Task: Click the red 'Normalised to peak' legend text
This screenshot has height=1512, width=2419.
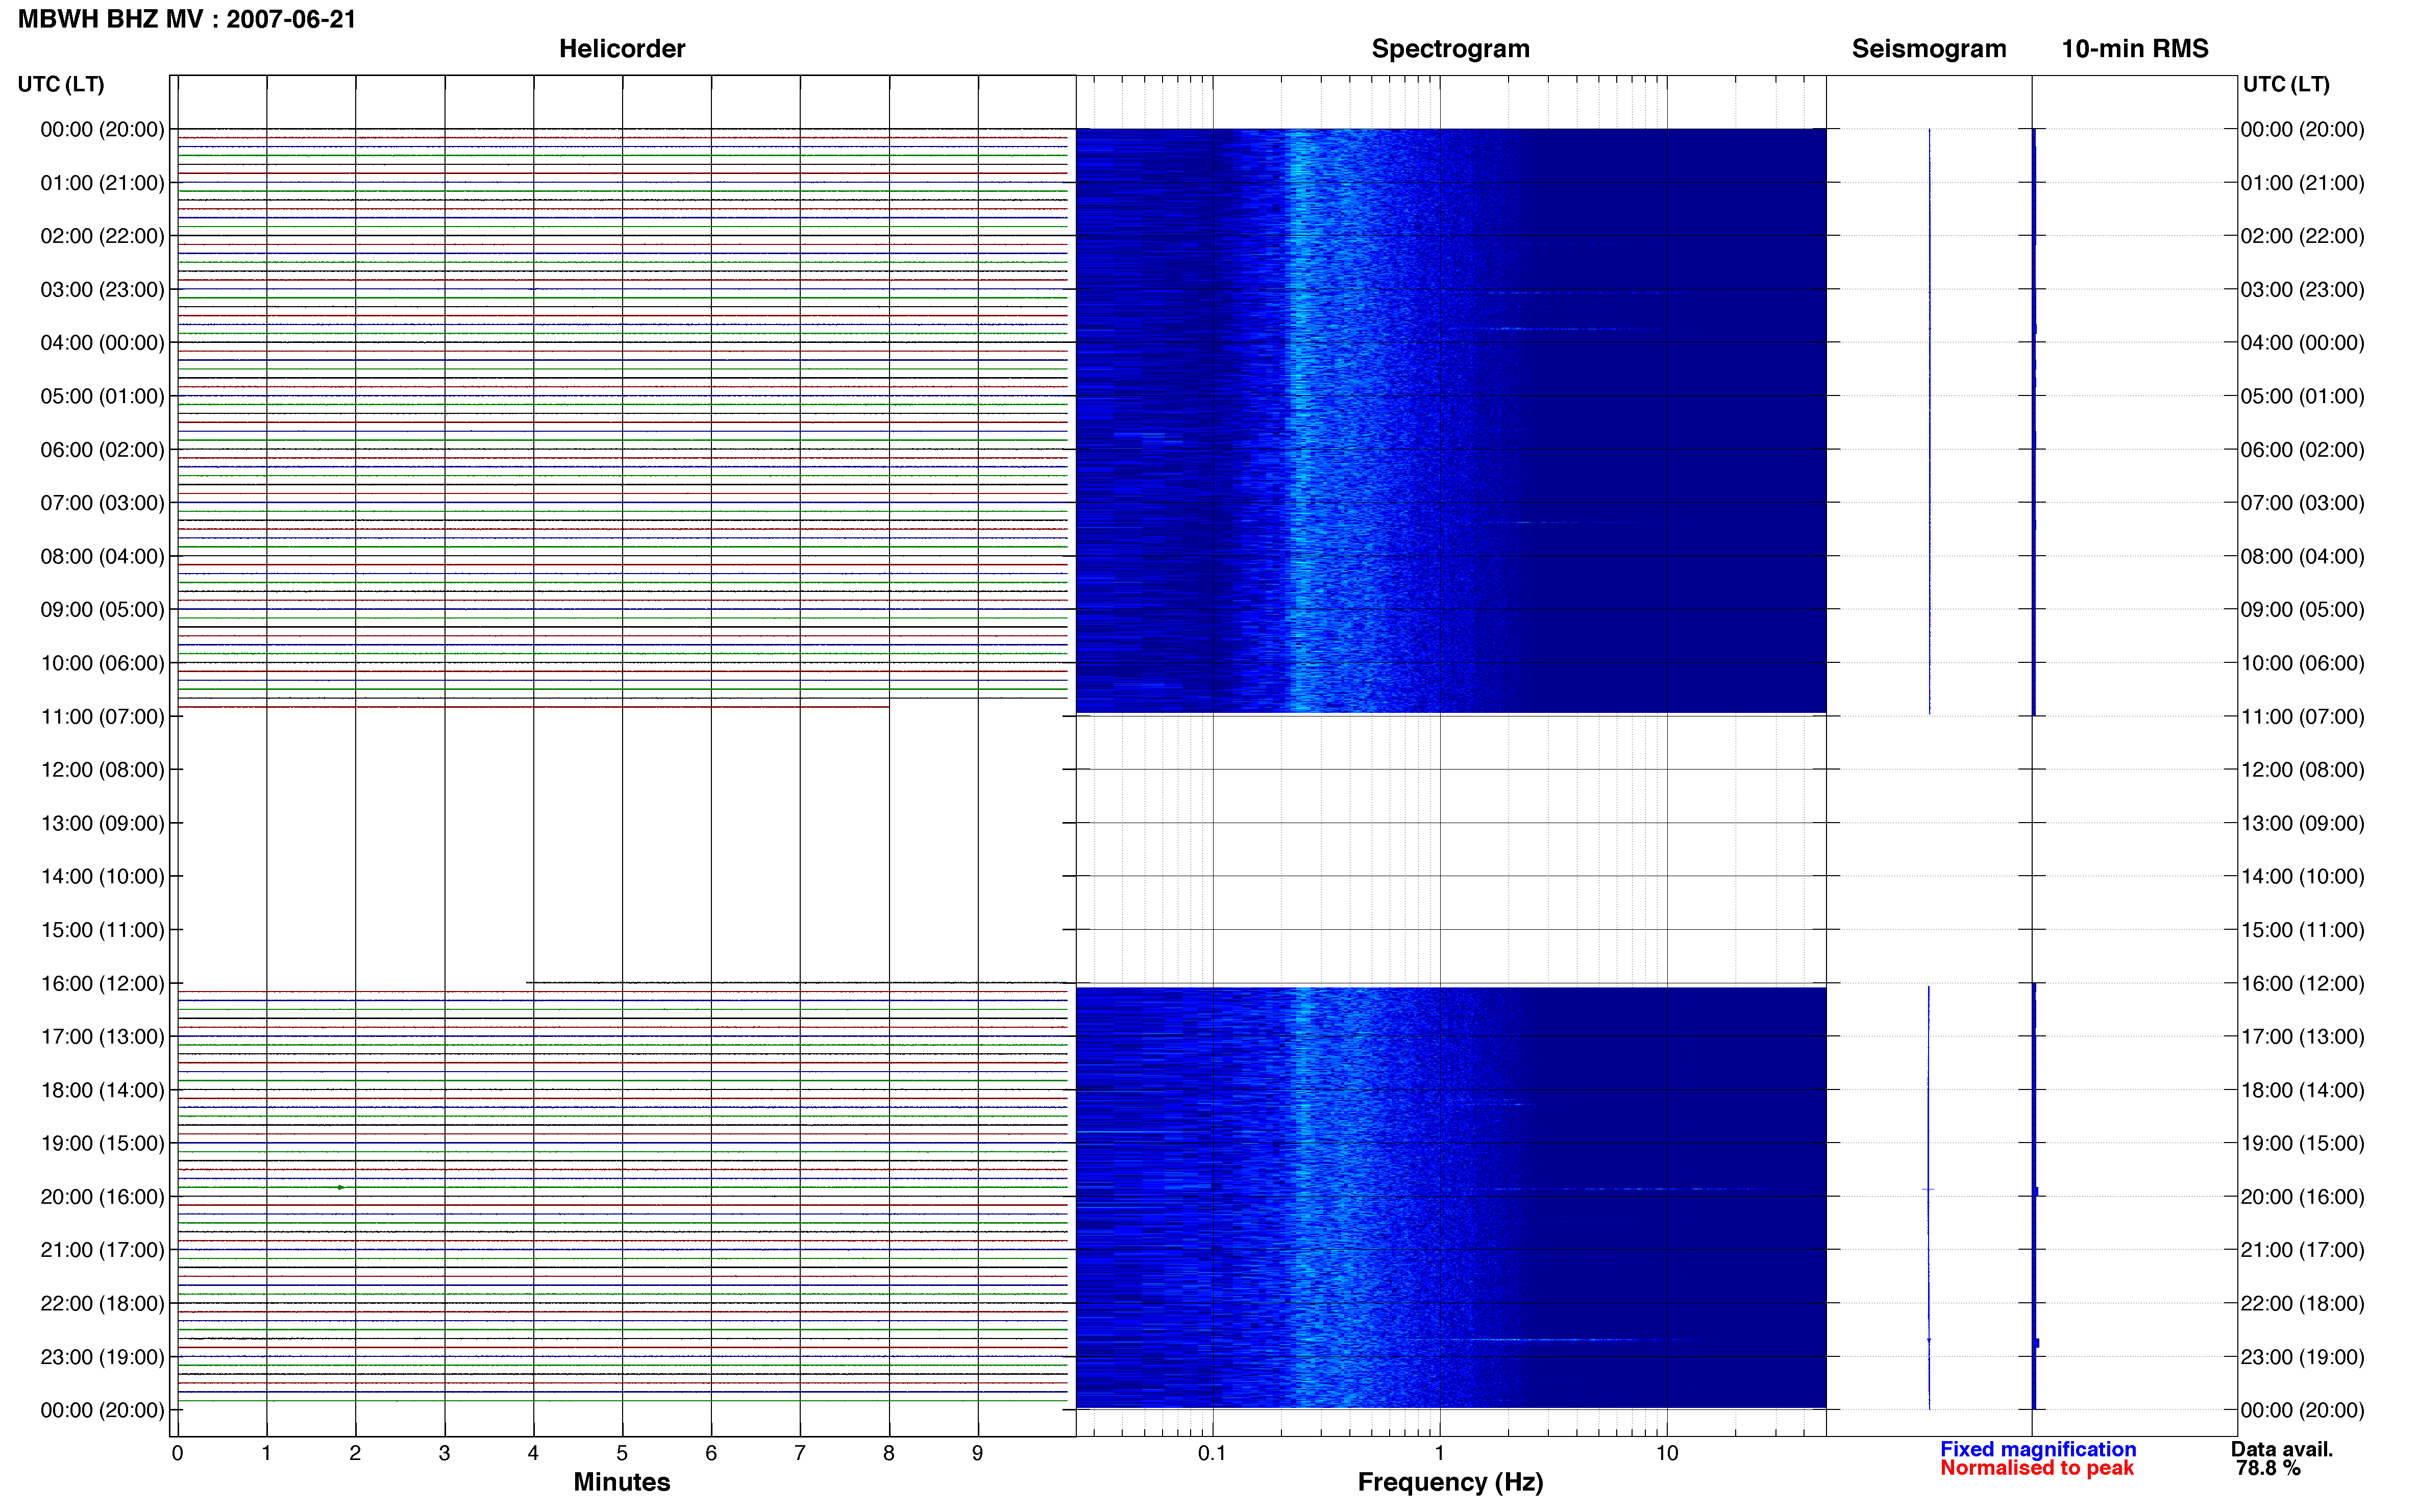Action: 2037,1468
